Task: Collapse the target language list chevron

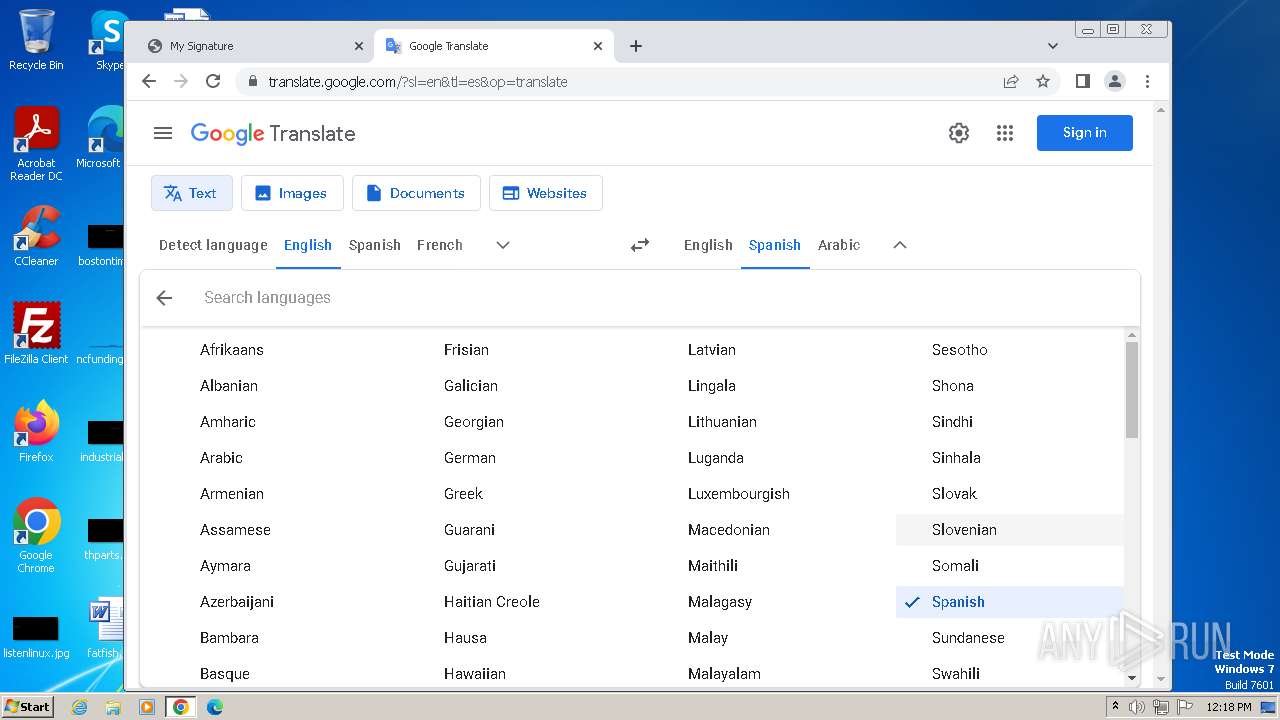Action: [x=900, y=245]
